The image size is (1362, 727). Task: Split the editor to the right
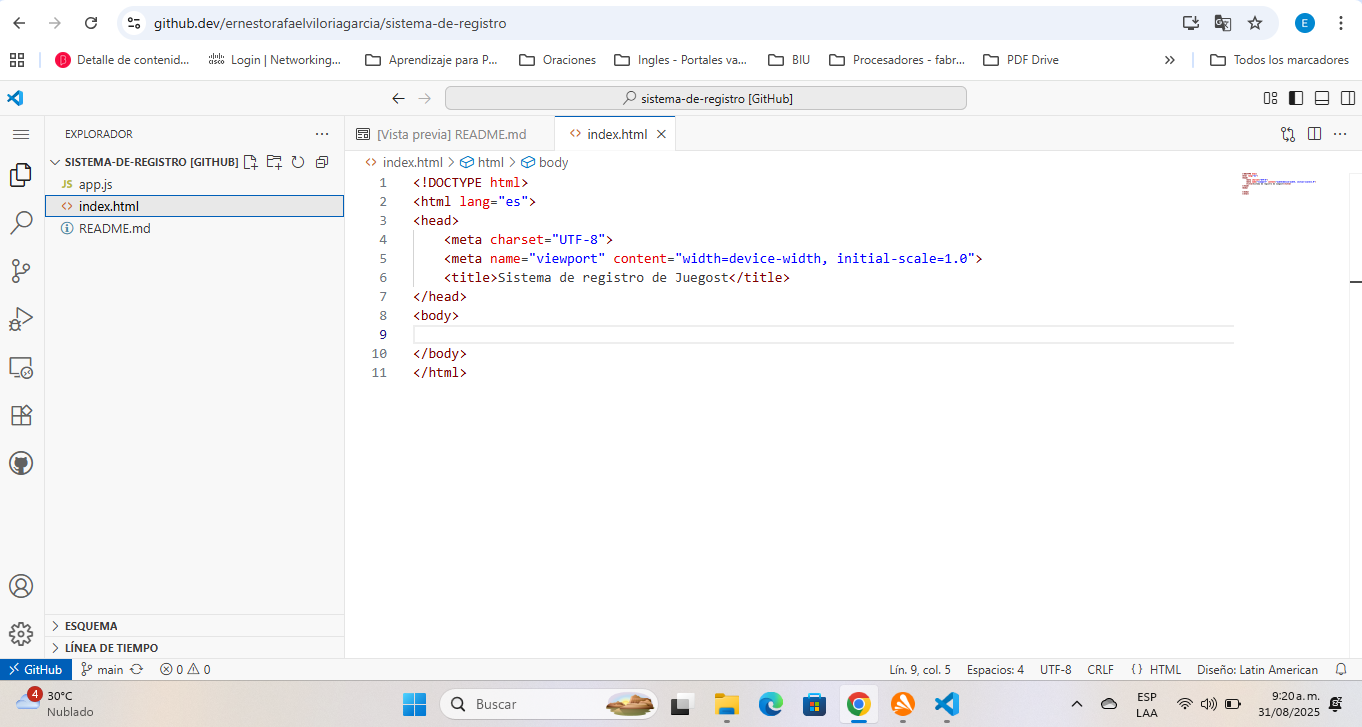[1314, 134]
